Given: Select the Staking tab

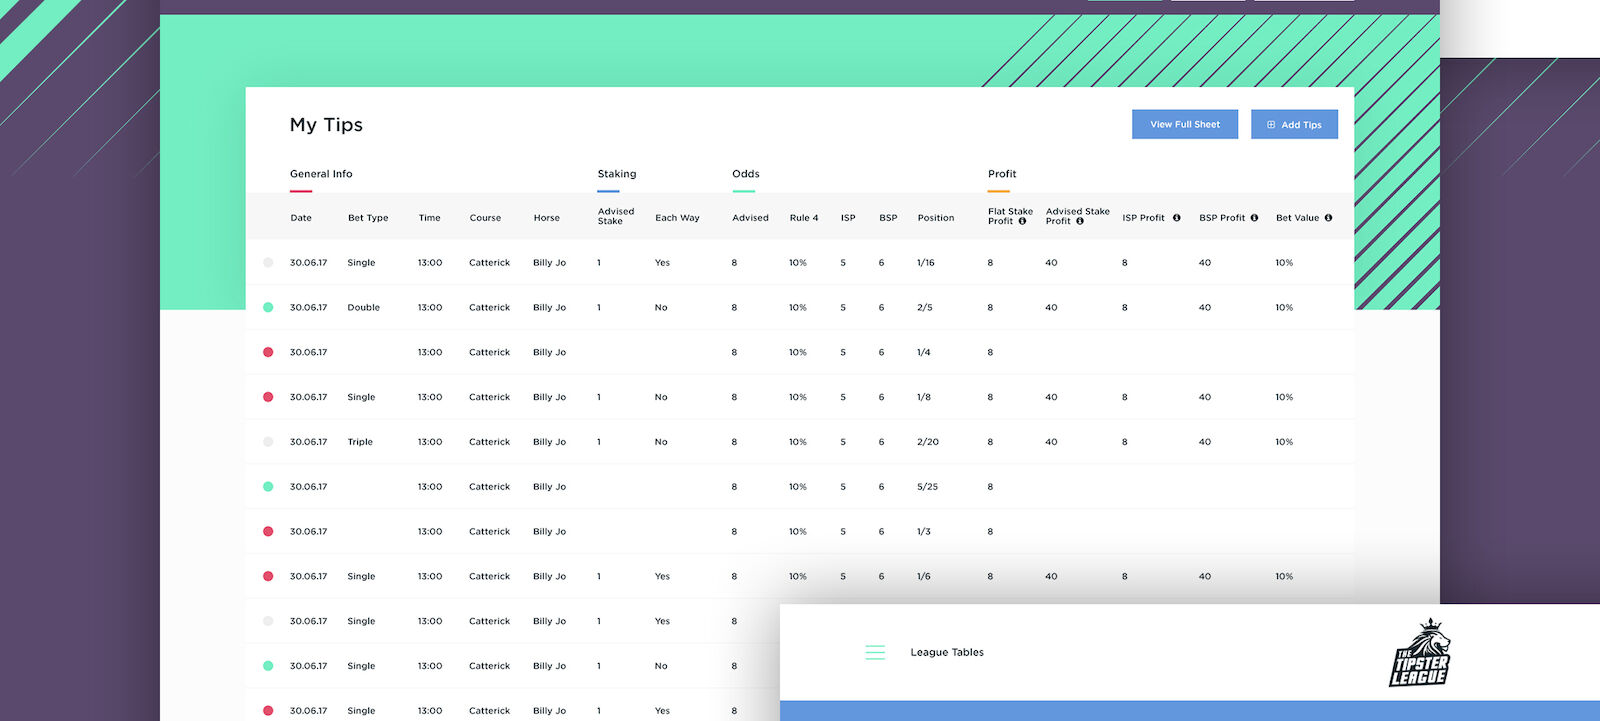Looking at the screenshot, I should pos(617,174).
